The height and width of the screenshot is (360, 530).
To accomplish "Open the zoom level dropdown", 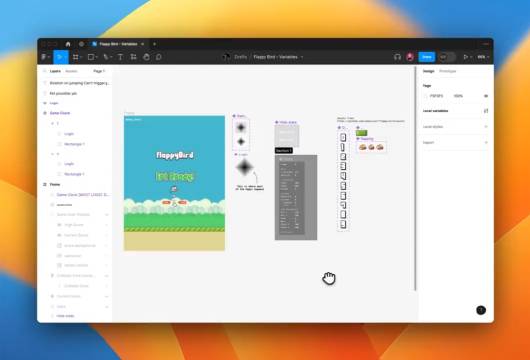I will [483, 57].
